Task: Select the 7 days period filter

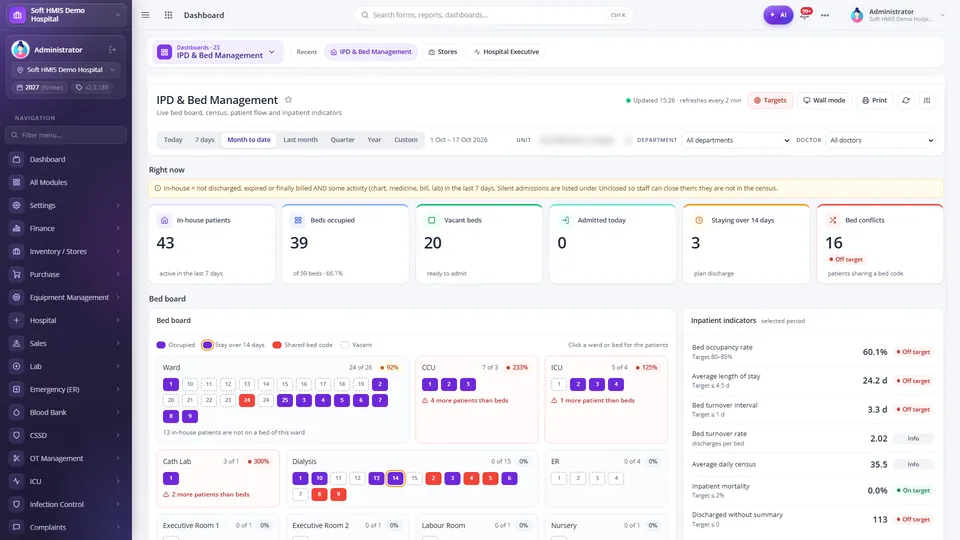Action: point(204,140)
